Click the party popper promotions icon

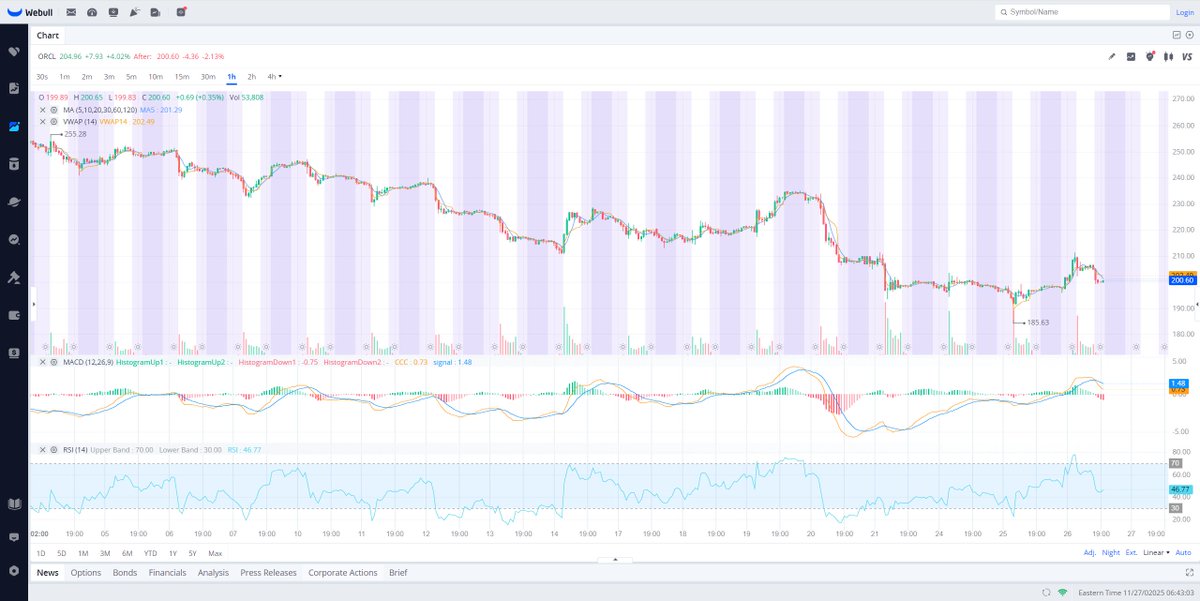click(134, 13)
